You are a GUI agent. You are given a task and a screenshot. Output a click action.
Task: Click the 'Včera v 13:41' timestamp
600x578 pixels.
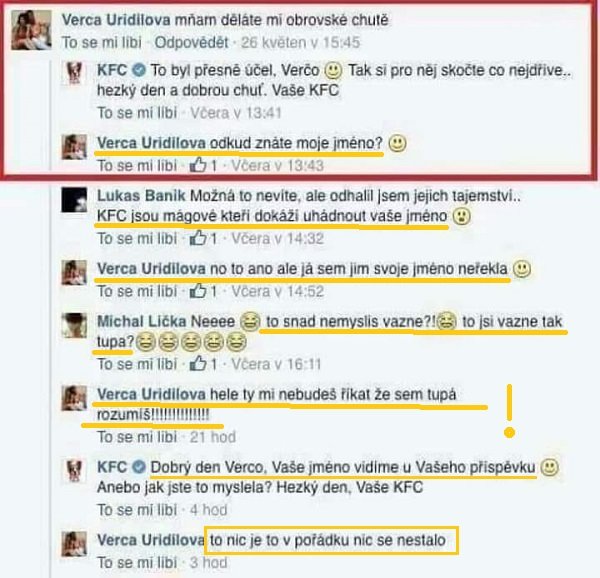tap(236, 112)
